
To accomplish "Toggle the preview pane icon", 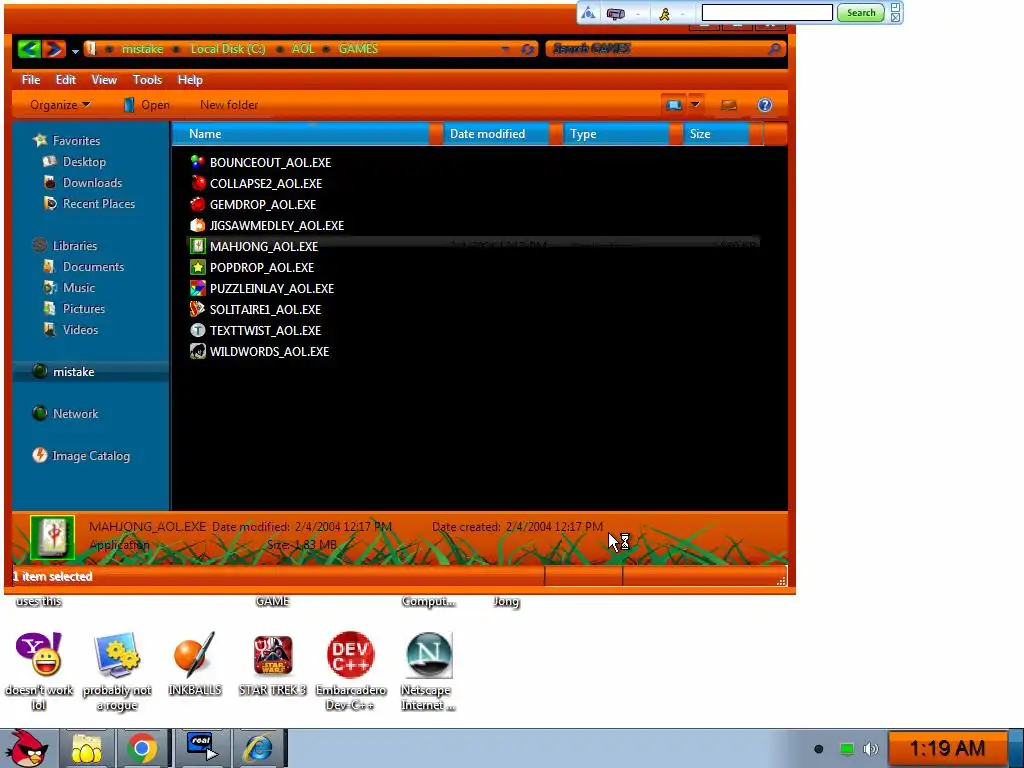I will [x=729, y=105].
